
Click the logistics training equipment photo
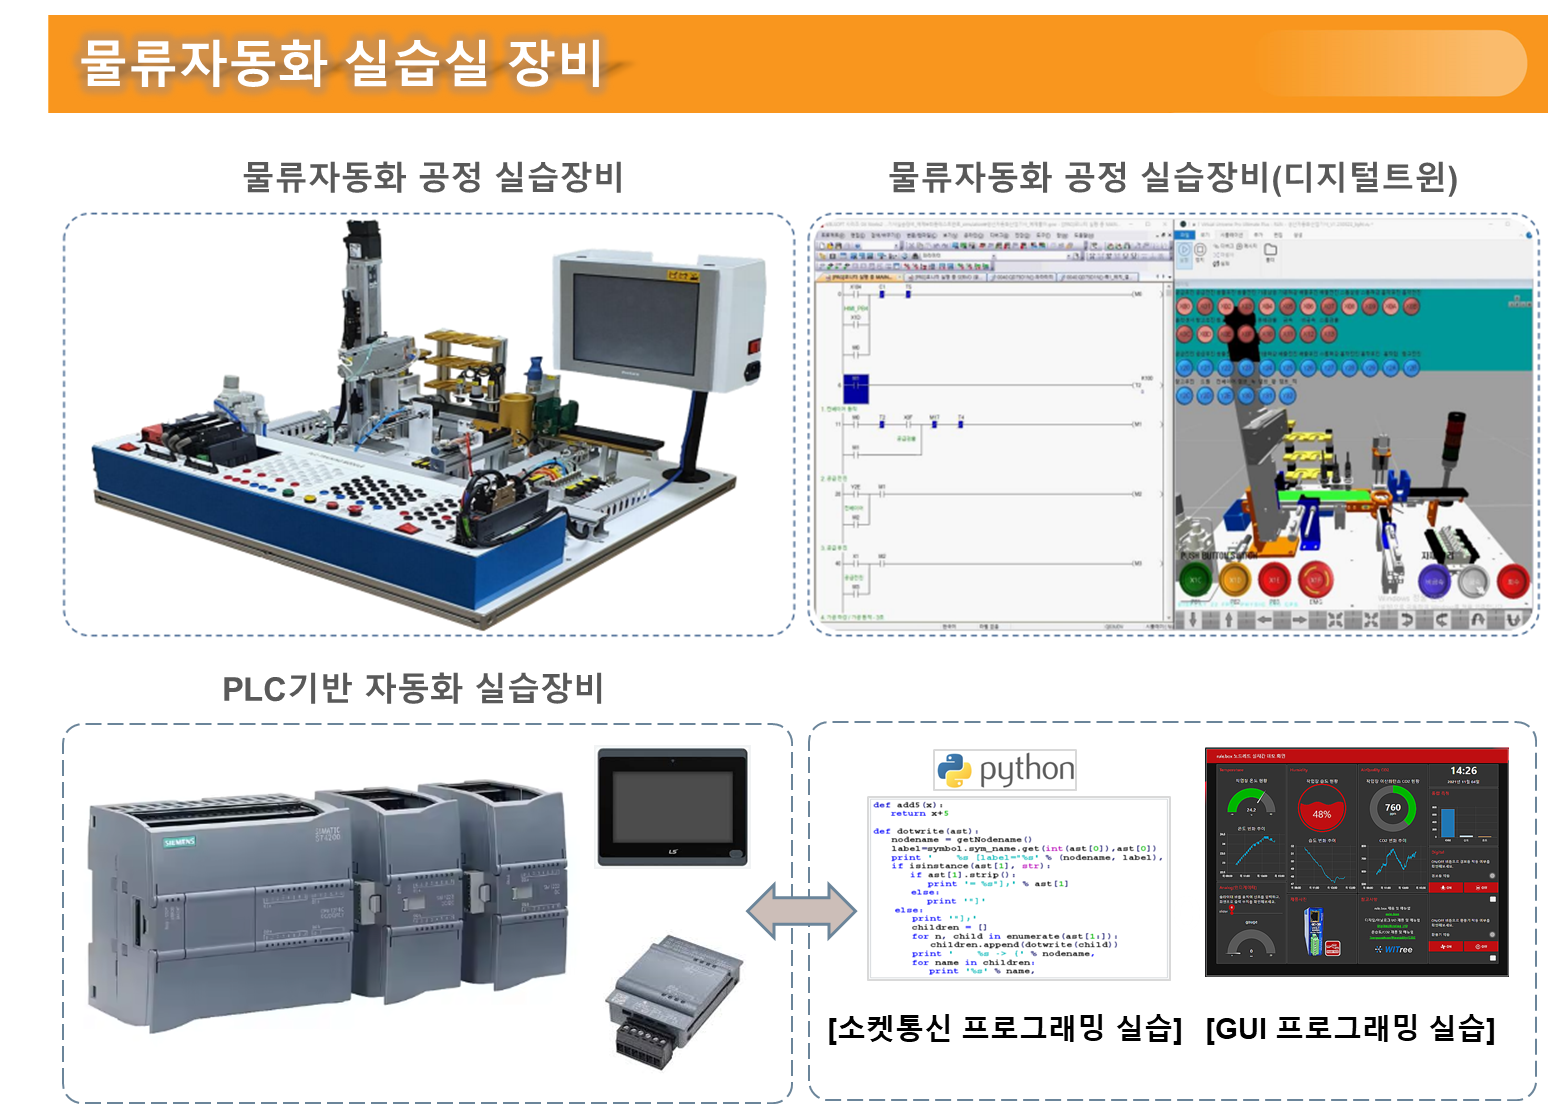coord(430,425)
